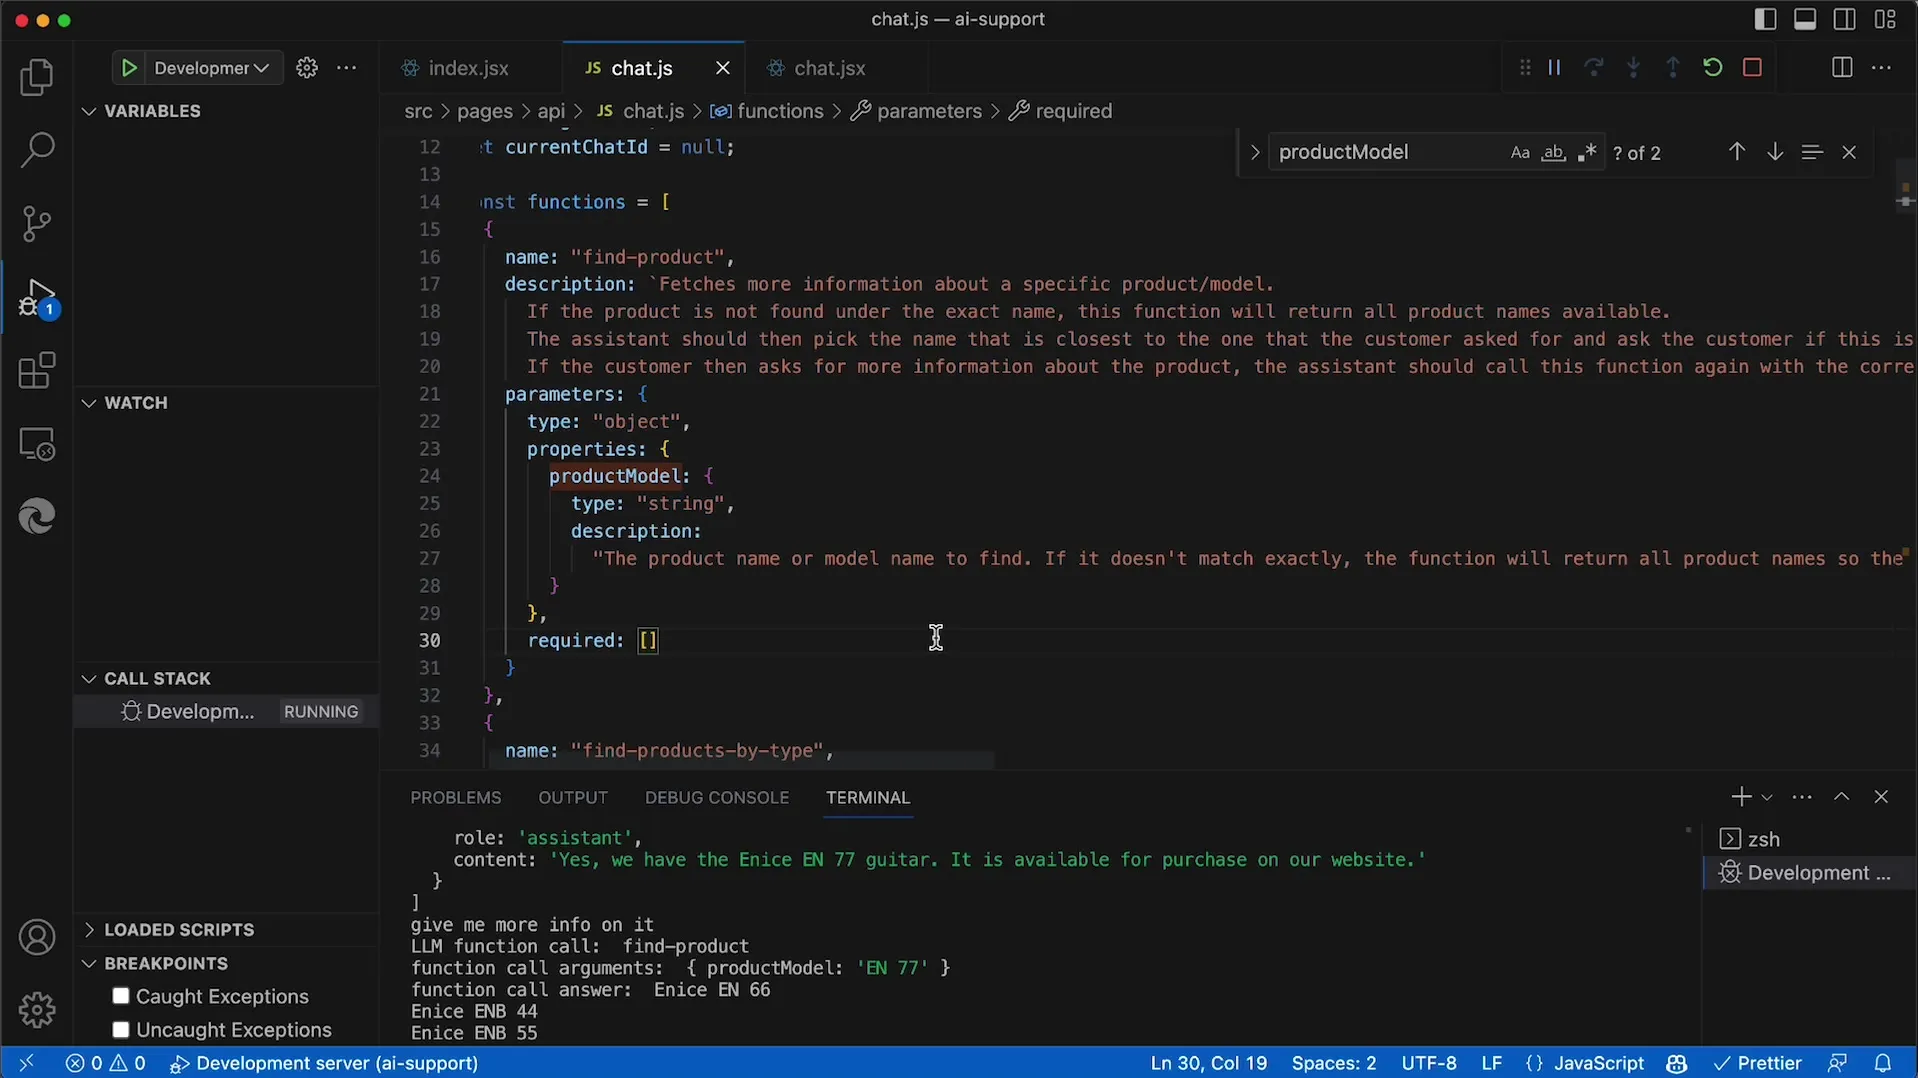The height and width of the screenshot is (1078, 1918).
Task: Open the Extensions view
Action: coord(37,371)
